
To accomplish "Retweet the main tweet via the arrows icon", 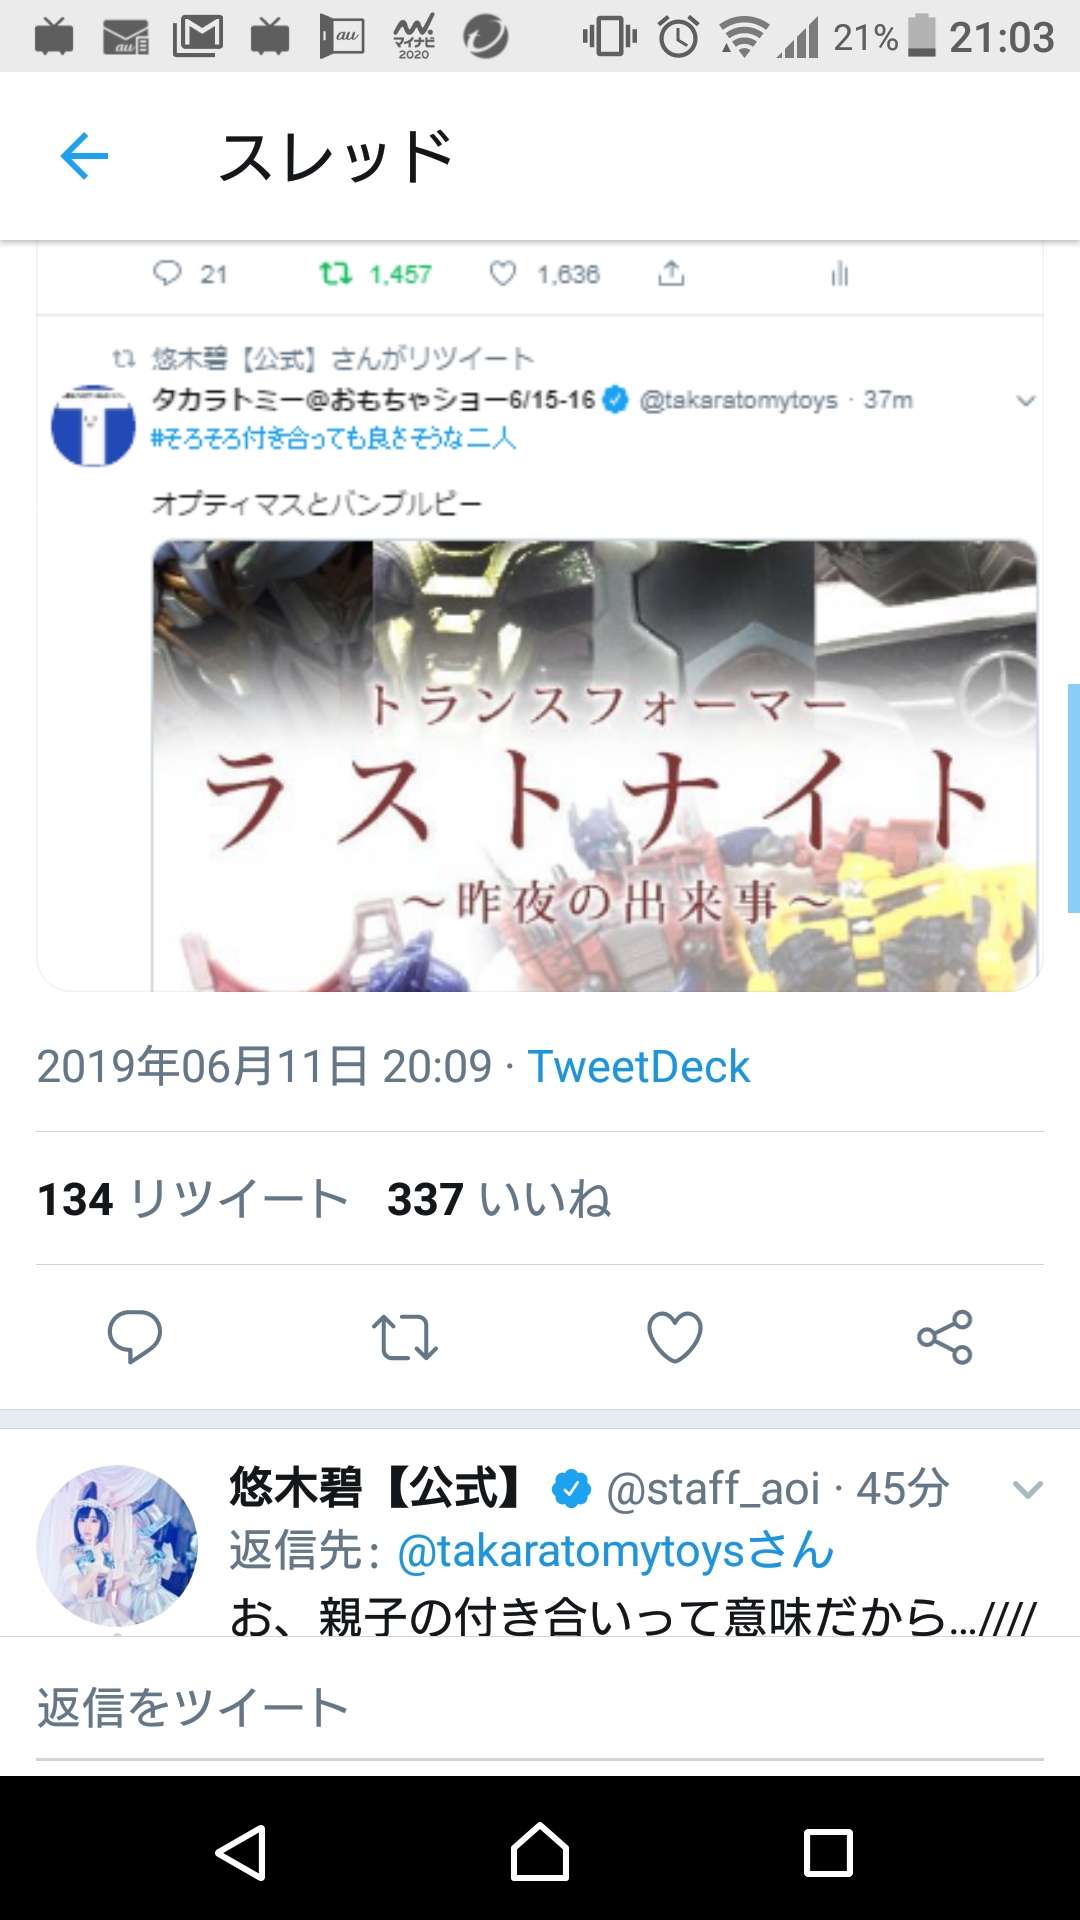I will click(x=404, y=1337).
